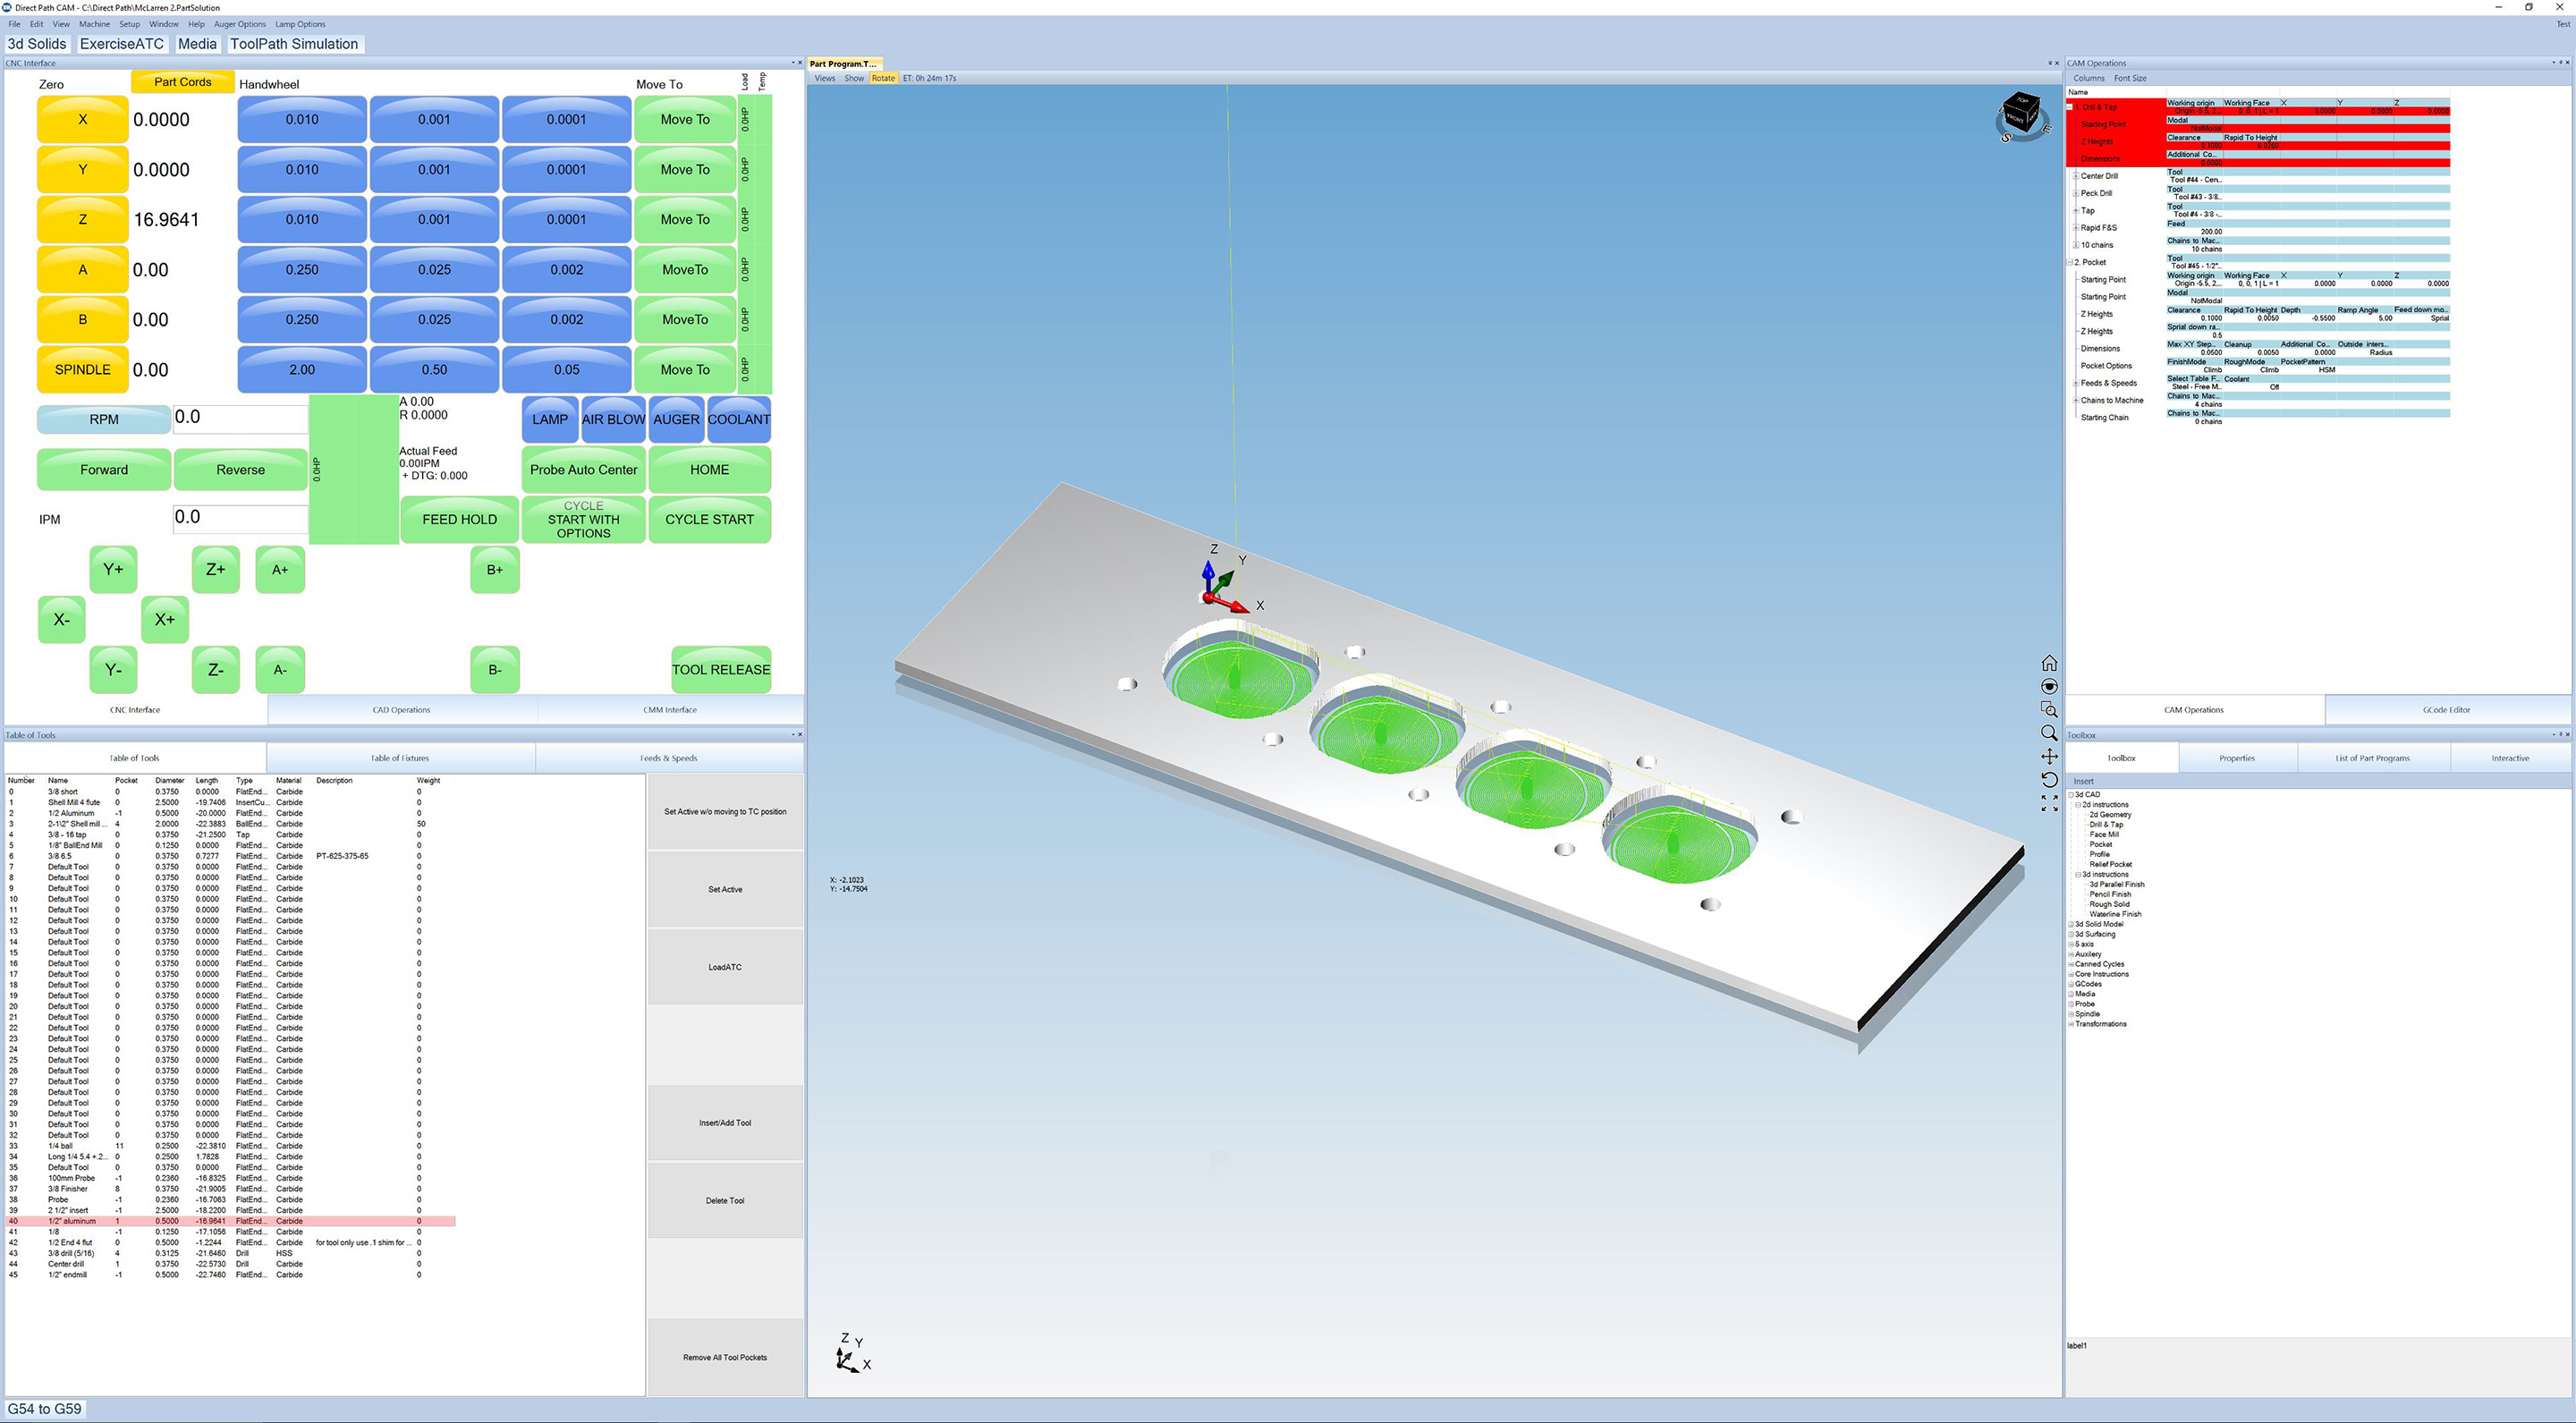The width and height of the screenshot is (2576, 1423).
Task: Select the pan arrows icon
Action: (x=2048, y=756)
